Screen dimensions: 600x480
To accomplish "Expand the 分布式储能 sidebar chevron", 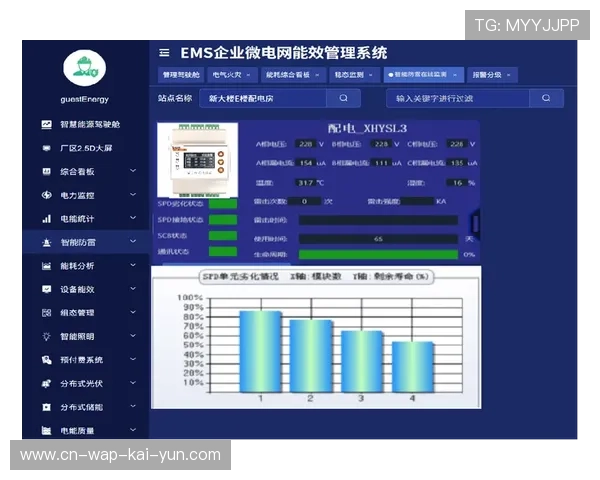I will click(x=133, y=406).
